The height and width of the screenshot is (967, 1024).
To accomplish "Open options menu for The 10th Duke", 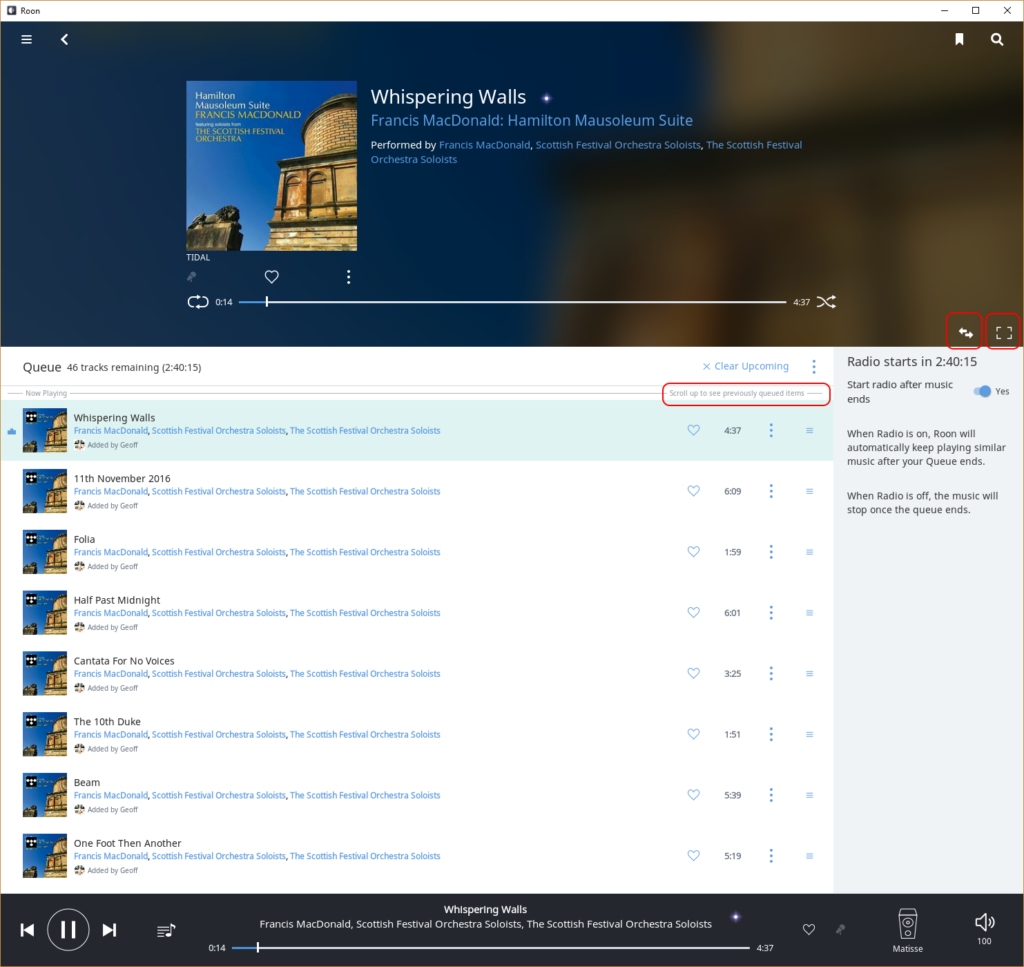I will coord(771,734).
